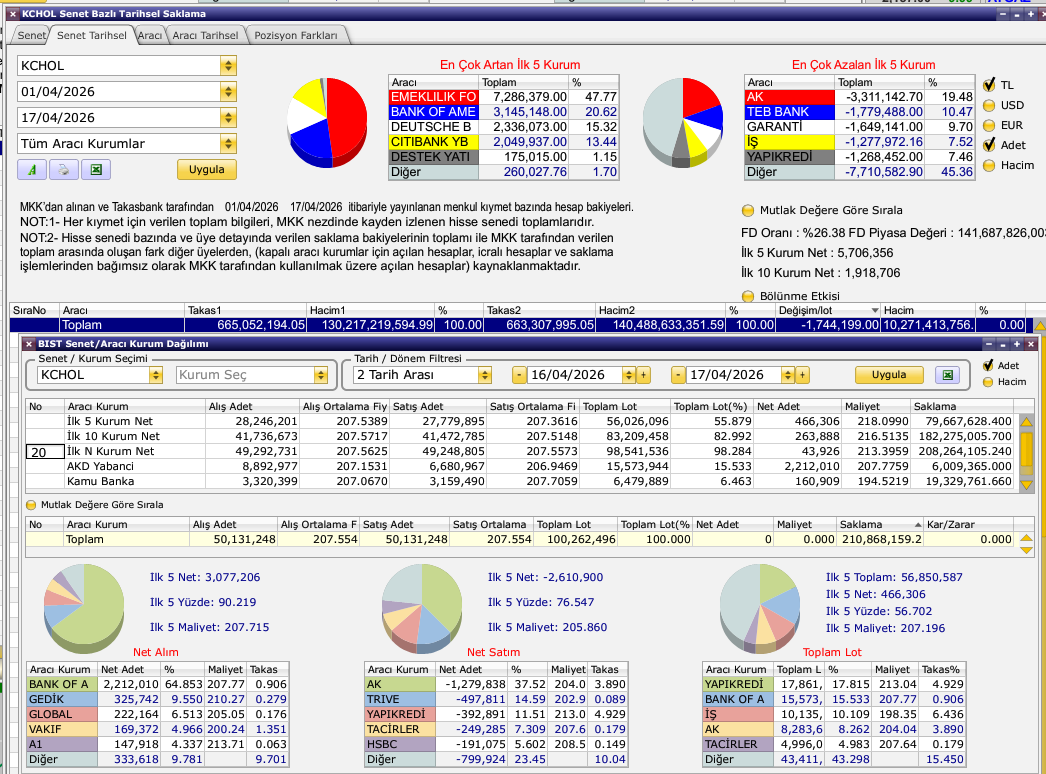
Task: Click the N value field showing 20
Action: [x=44, y=452]
